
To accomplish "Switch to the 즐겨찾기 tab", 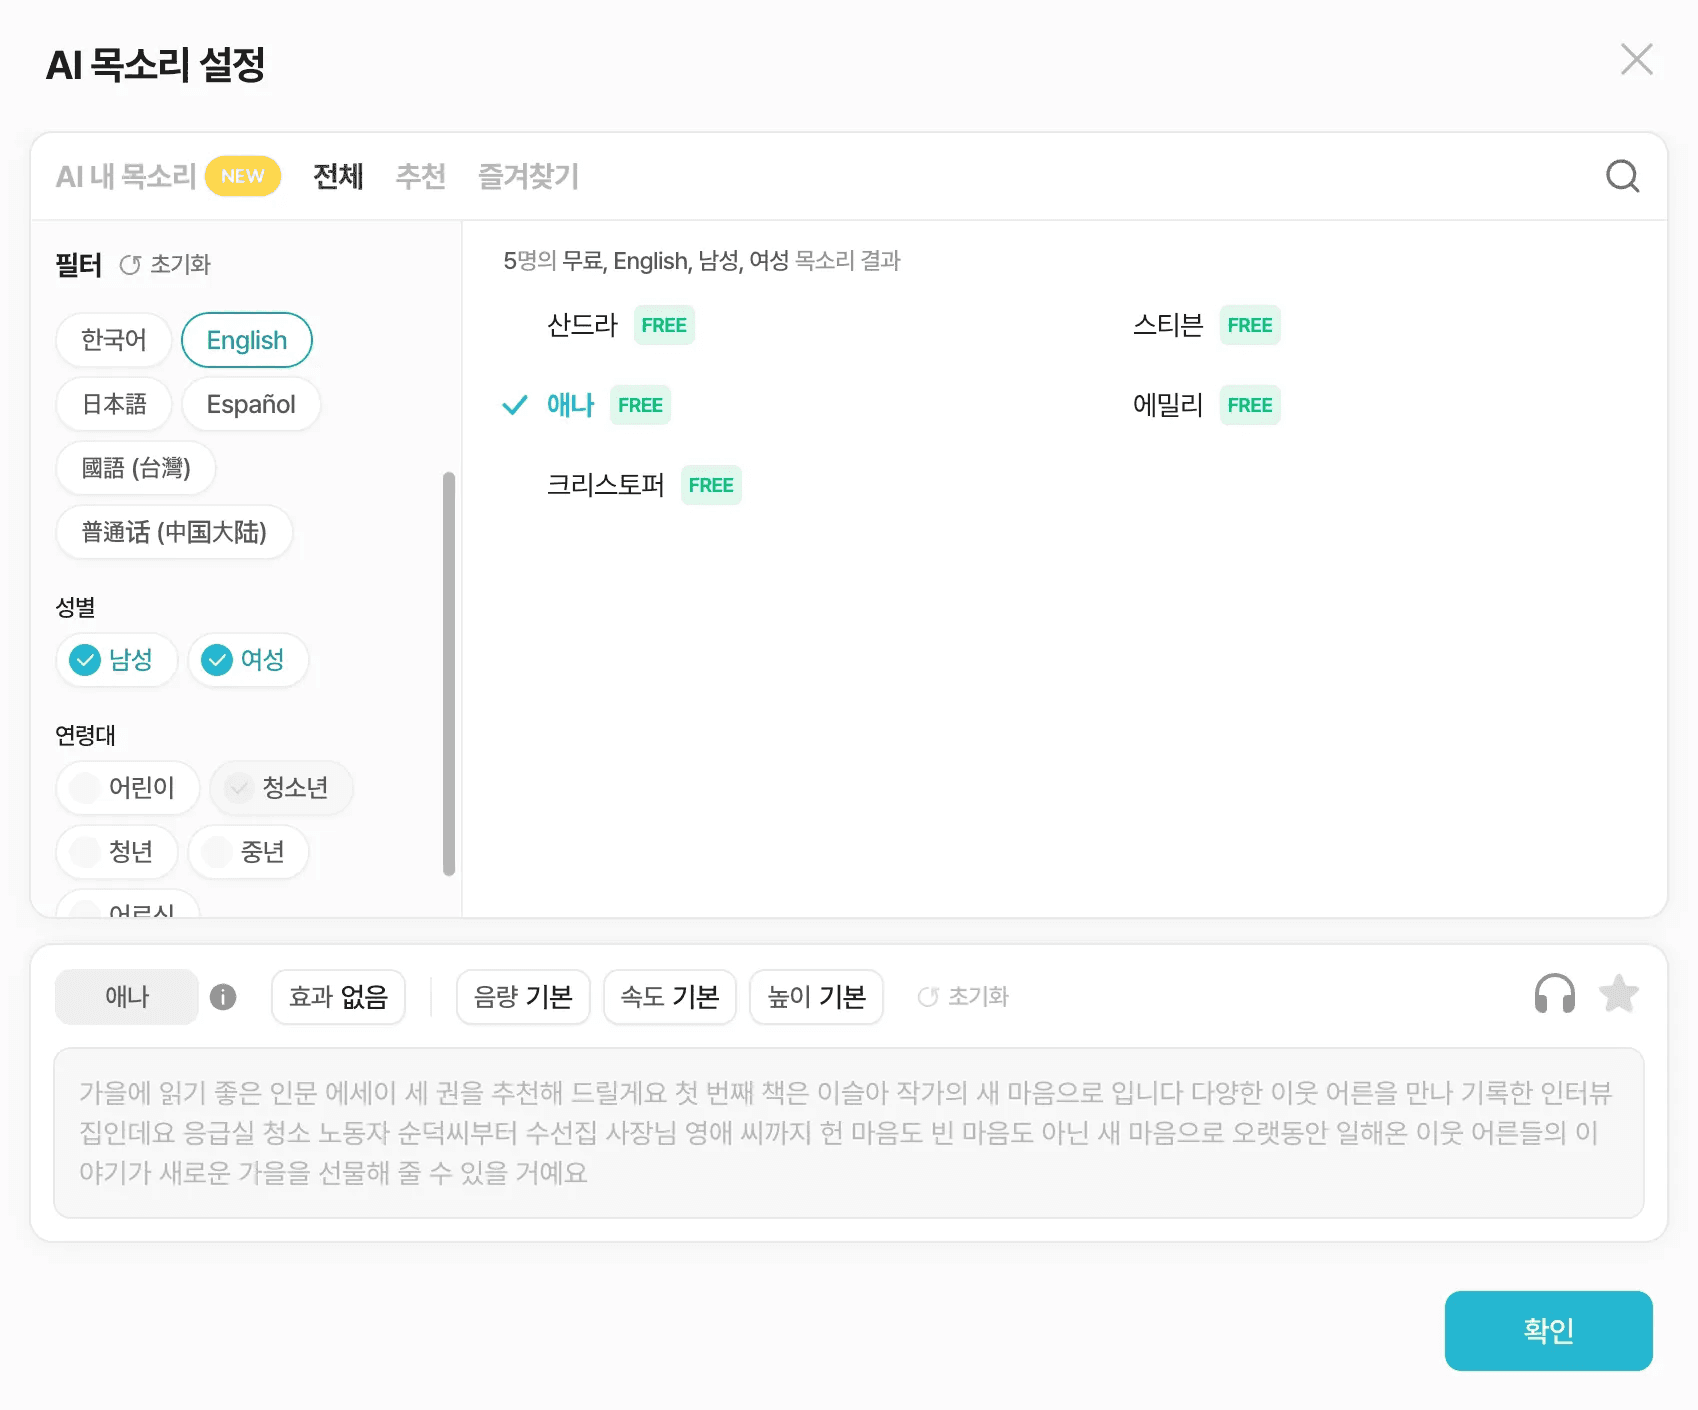I will point(528,176).
